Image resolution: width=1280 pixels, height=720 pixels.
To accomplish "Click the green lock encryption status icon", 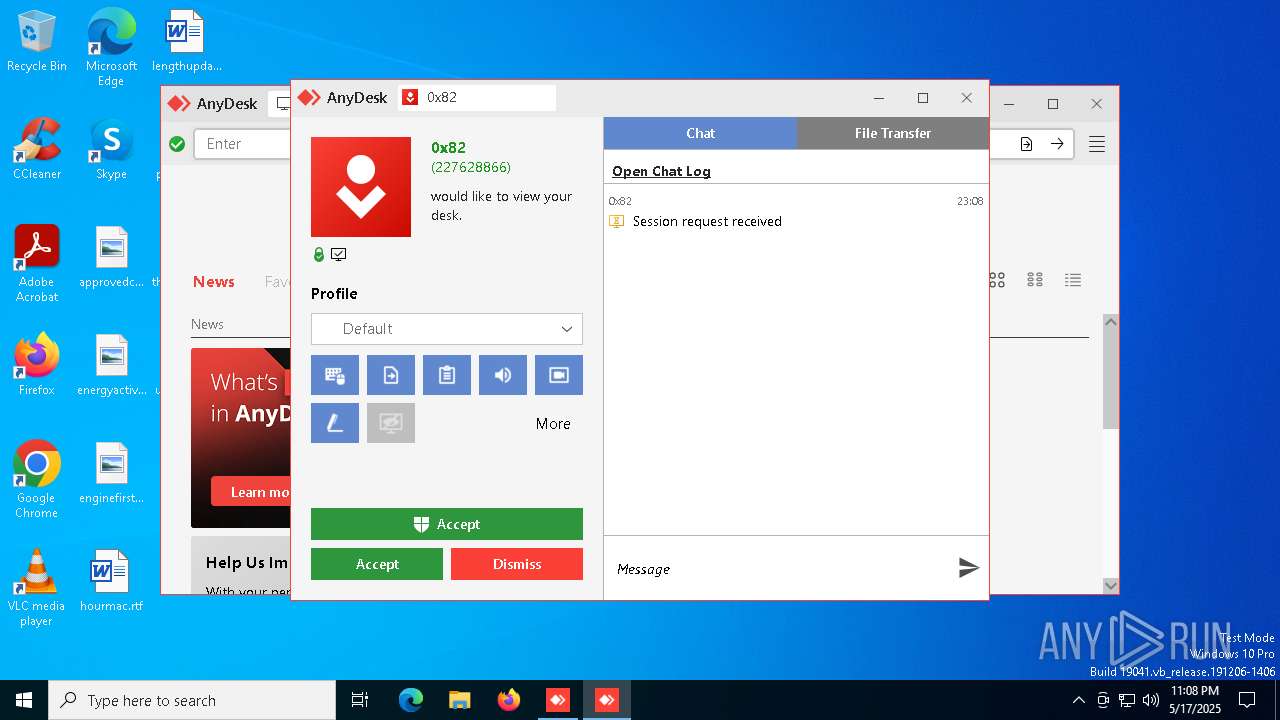I will 319,255.
